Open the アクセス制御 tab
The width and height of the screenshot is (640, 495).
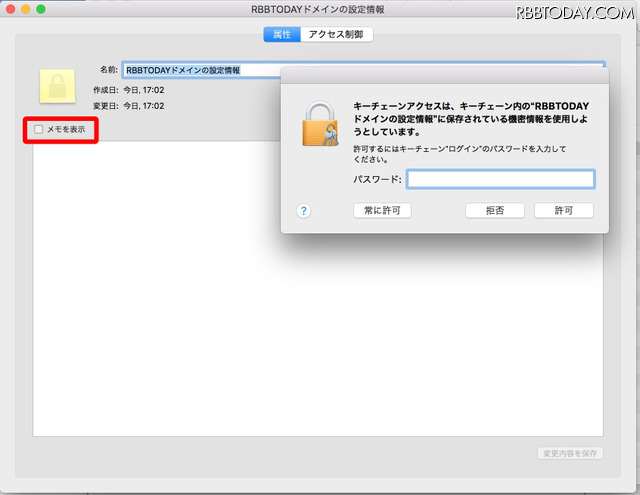(x=336, y=35)
